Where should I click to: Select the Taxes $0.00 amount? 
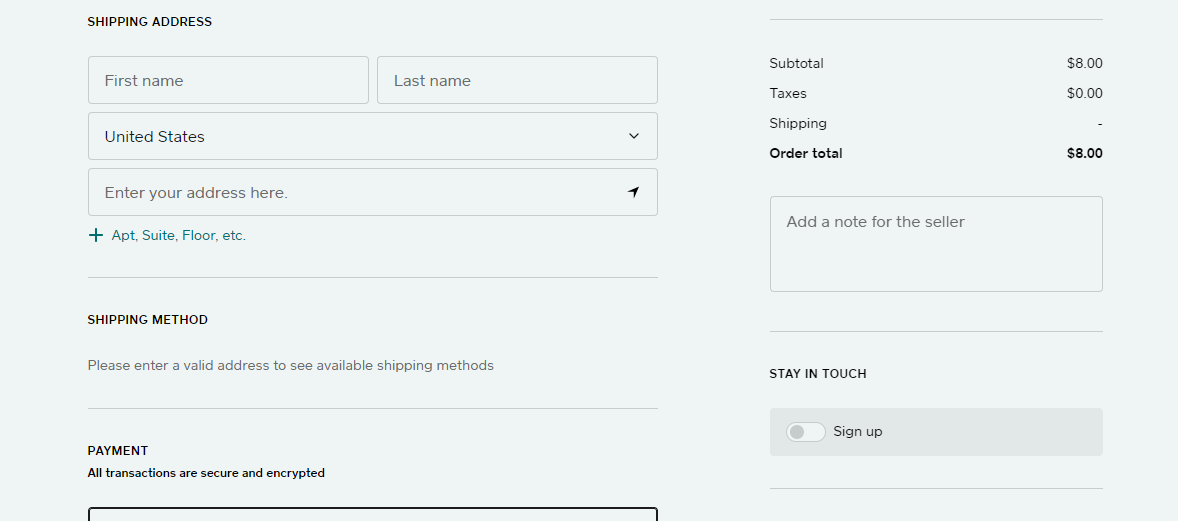1085,93
